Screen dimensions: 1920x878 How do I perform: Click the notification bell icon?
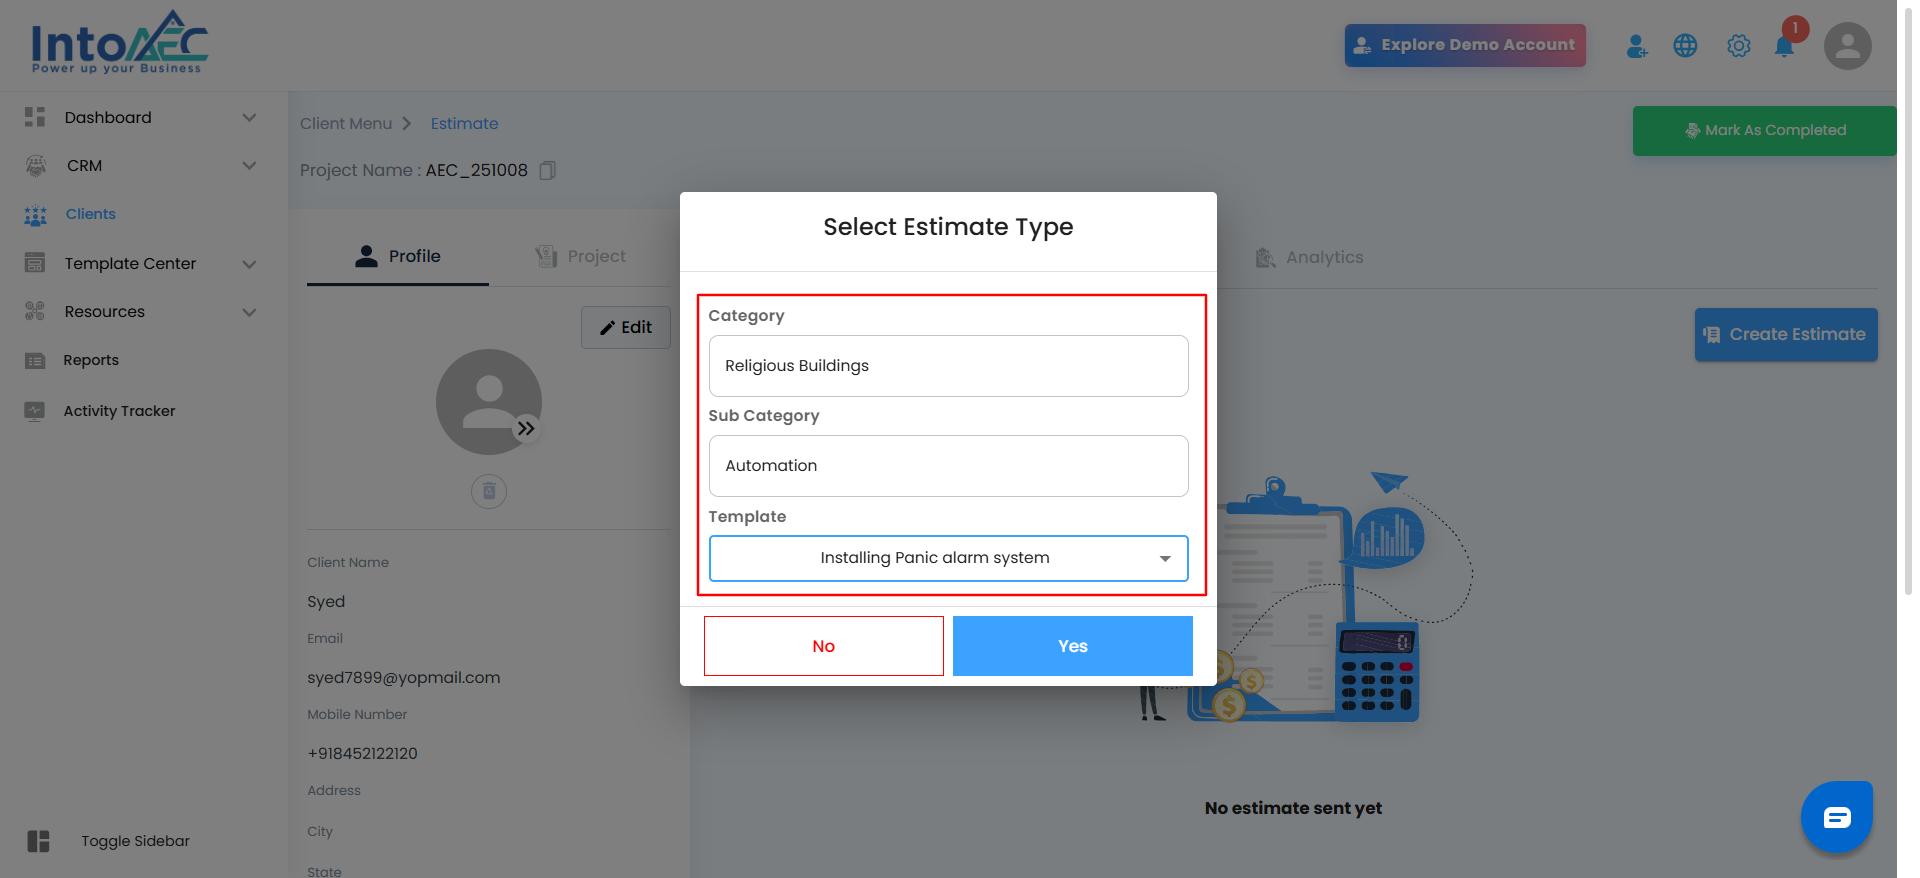pos(1784,46)
